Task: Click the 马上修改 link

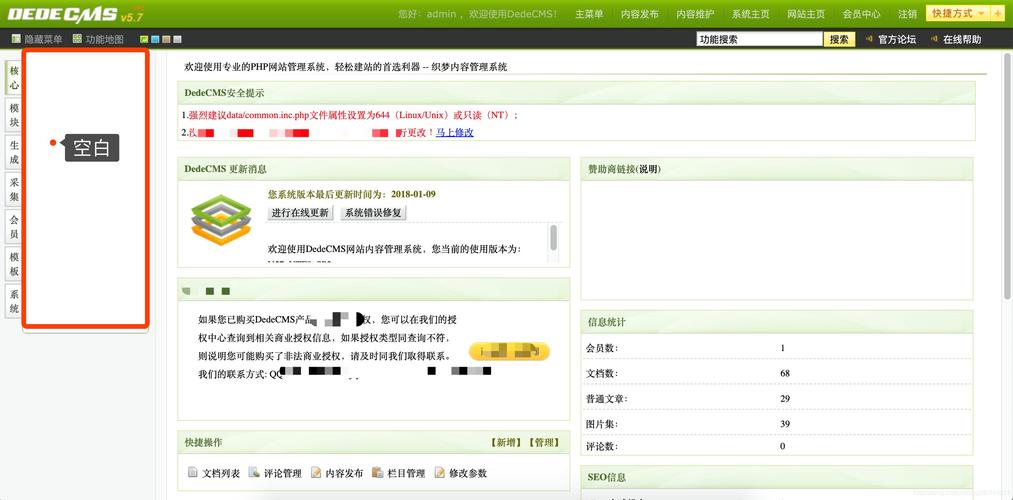Action: point(455,132)
